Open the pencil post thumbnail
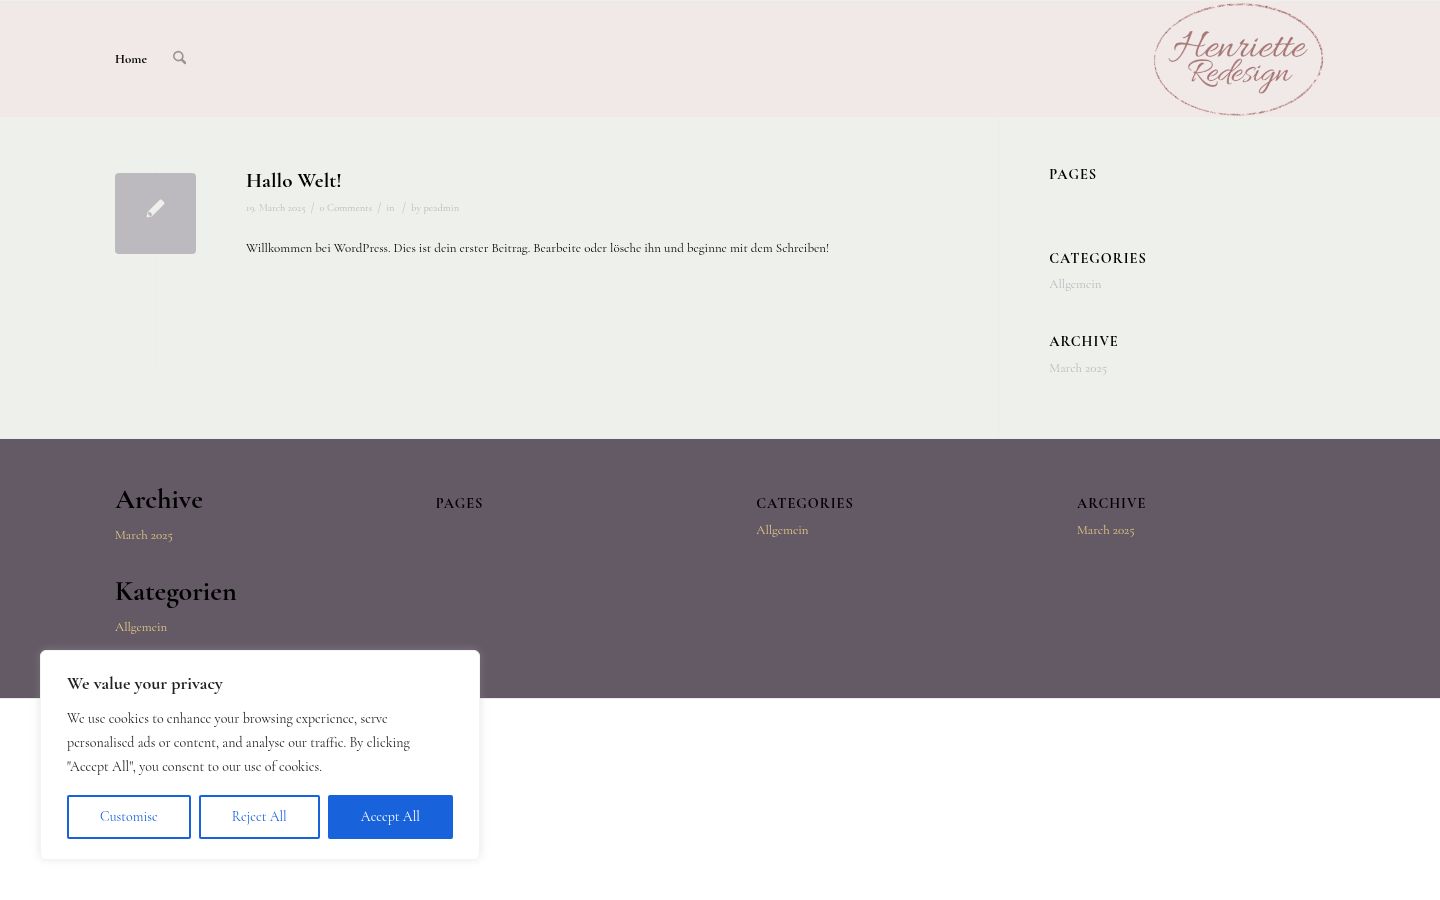This screenshot has width=1440, height=900. [x=155, y=213]
